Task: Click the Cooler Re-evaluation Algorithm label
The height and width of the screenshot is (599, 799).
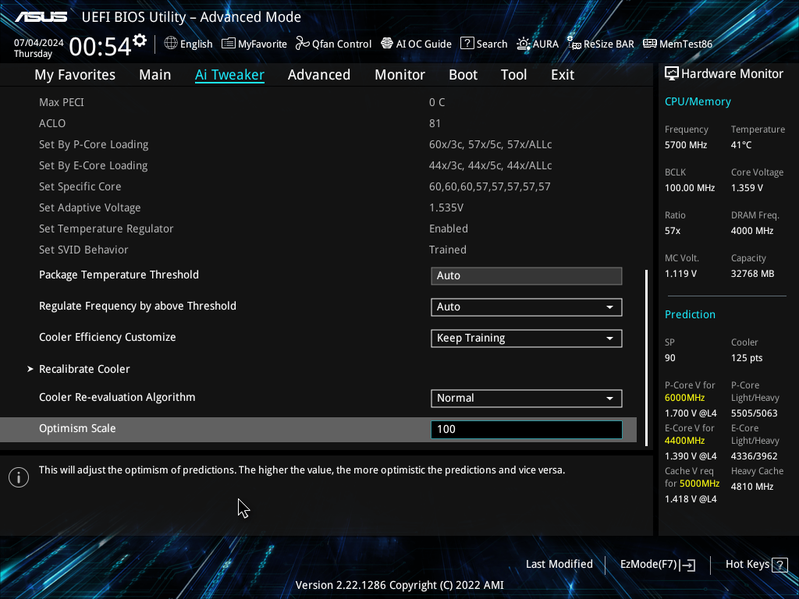Action: 117,397
